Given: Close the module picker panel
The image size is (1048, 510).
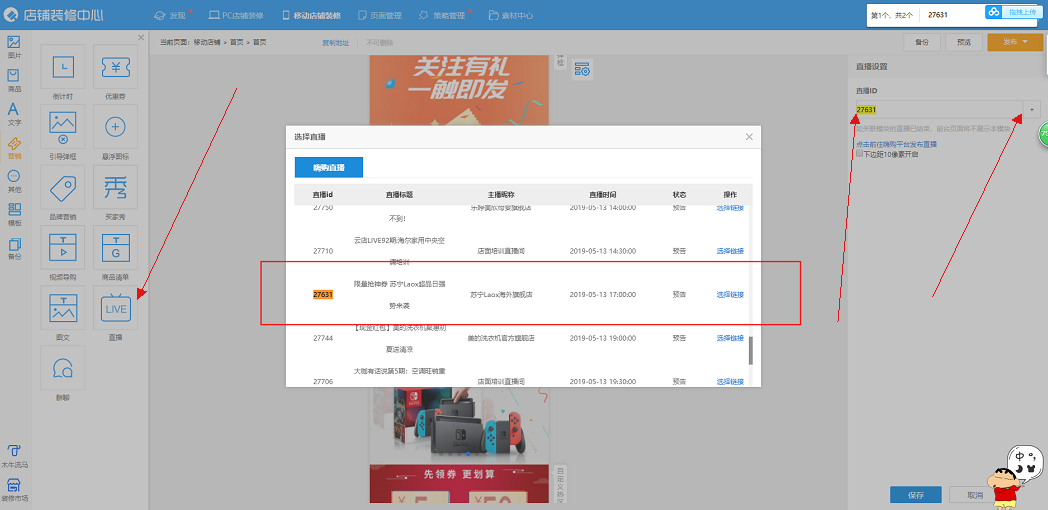Looking at the screenshot, I should tap(141, 37).
